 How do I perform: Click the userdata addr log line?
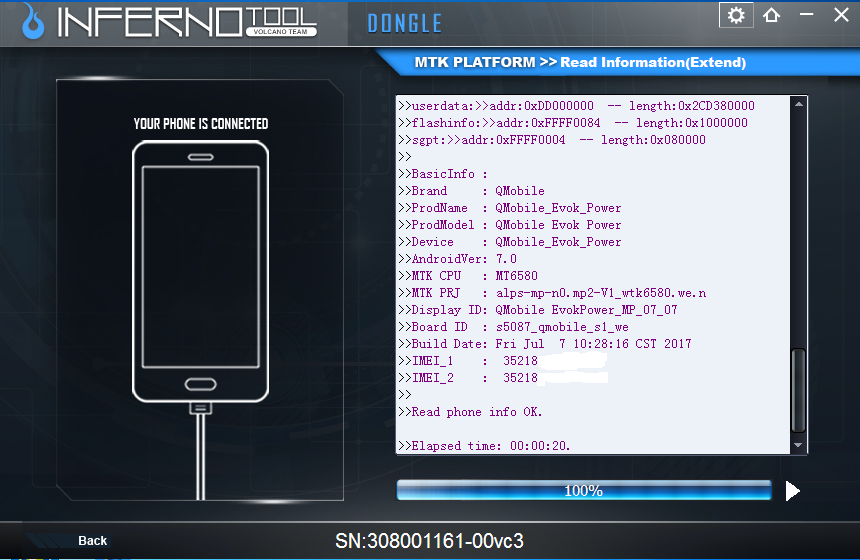(576, 106)
